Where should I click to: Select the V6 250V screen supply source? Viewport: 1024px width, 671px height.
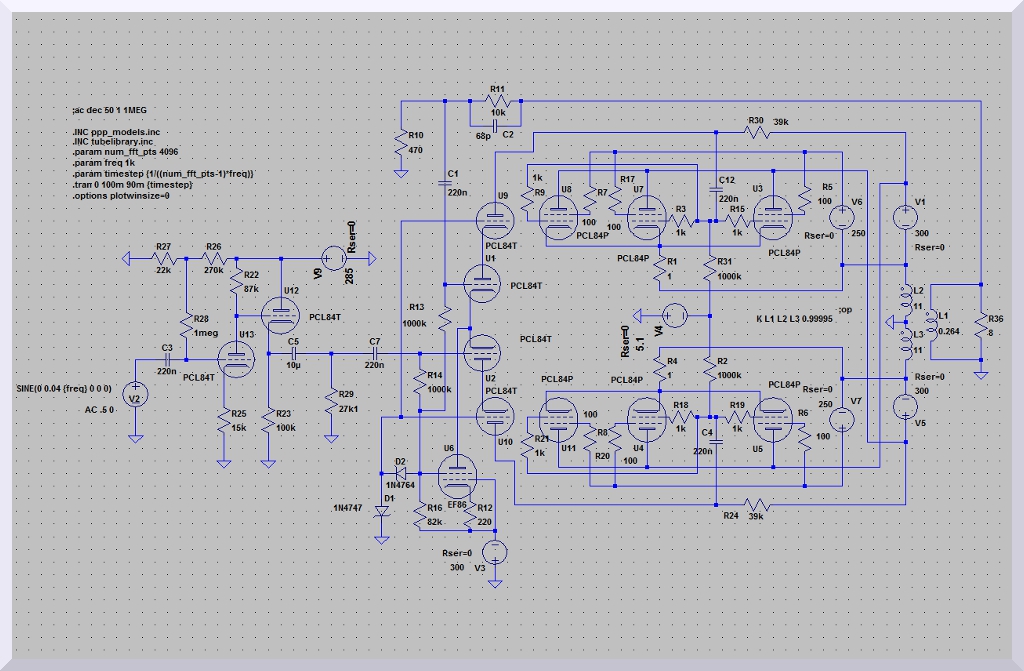tap(842, 217)
